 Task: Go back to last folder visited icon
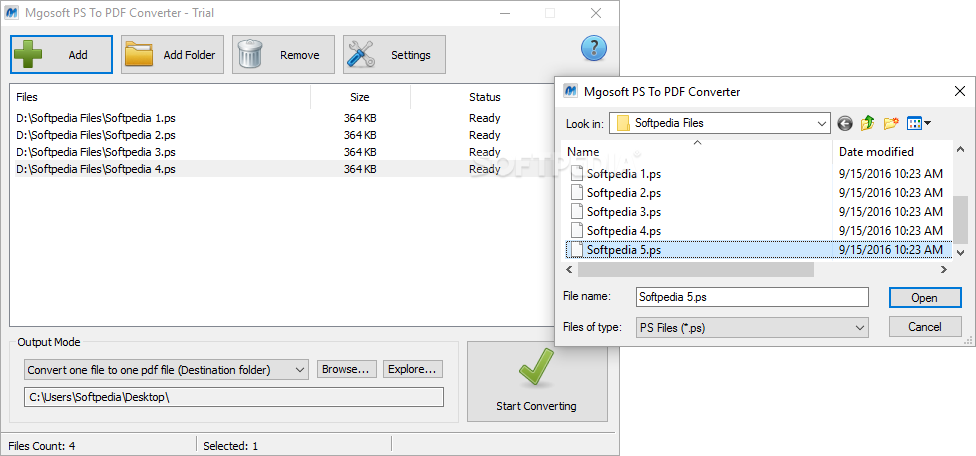(844, 123)
